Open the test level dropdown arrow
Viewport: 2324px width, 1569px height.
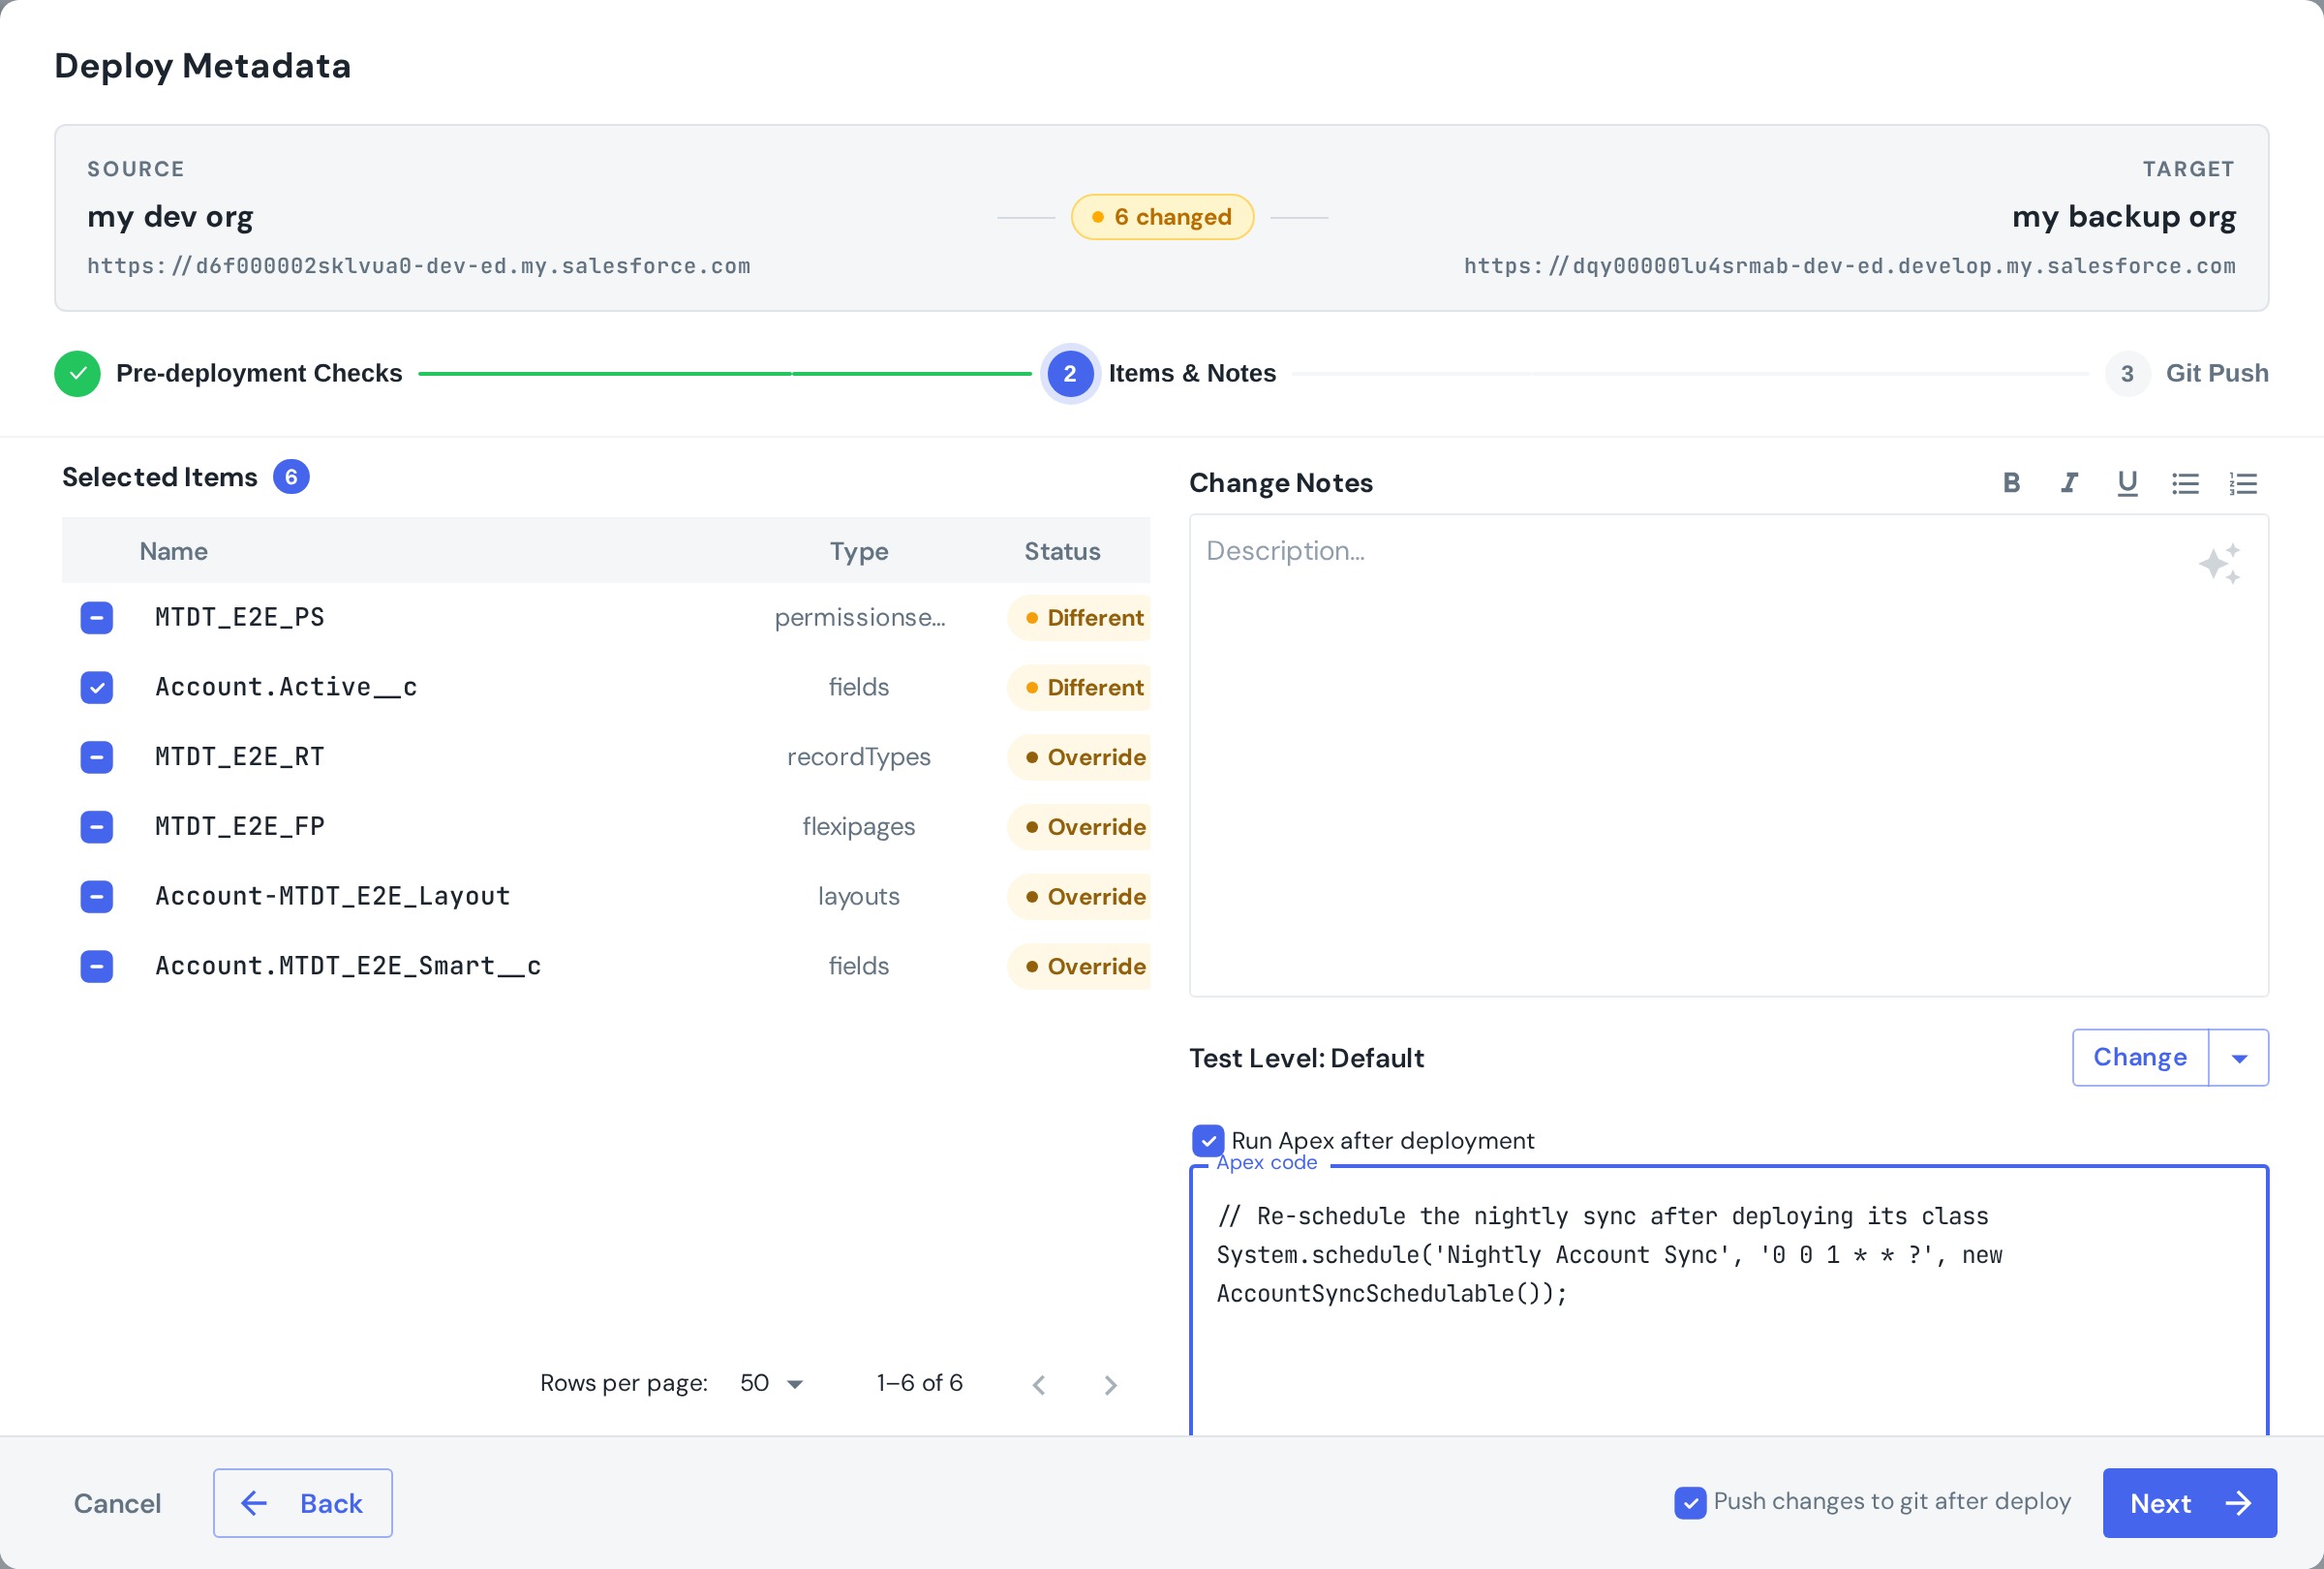[2239, 1058]
